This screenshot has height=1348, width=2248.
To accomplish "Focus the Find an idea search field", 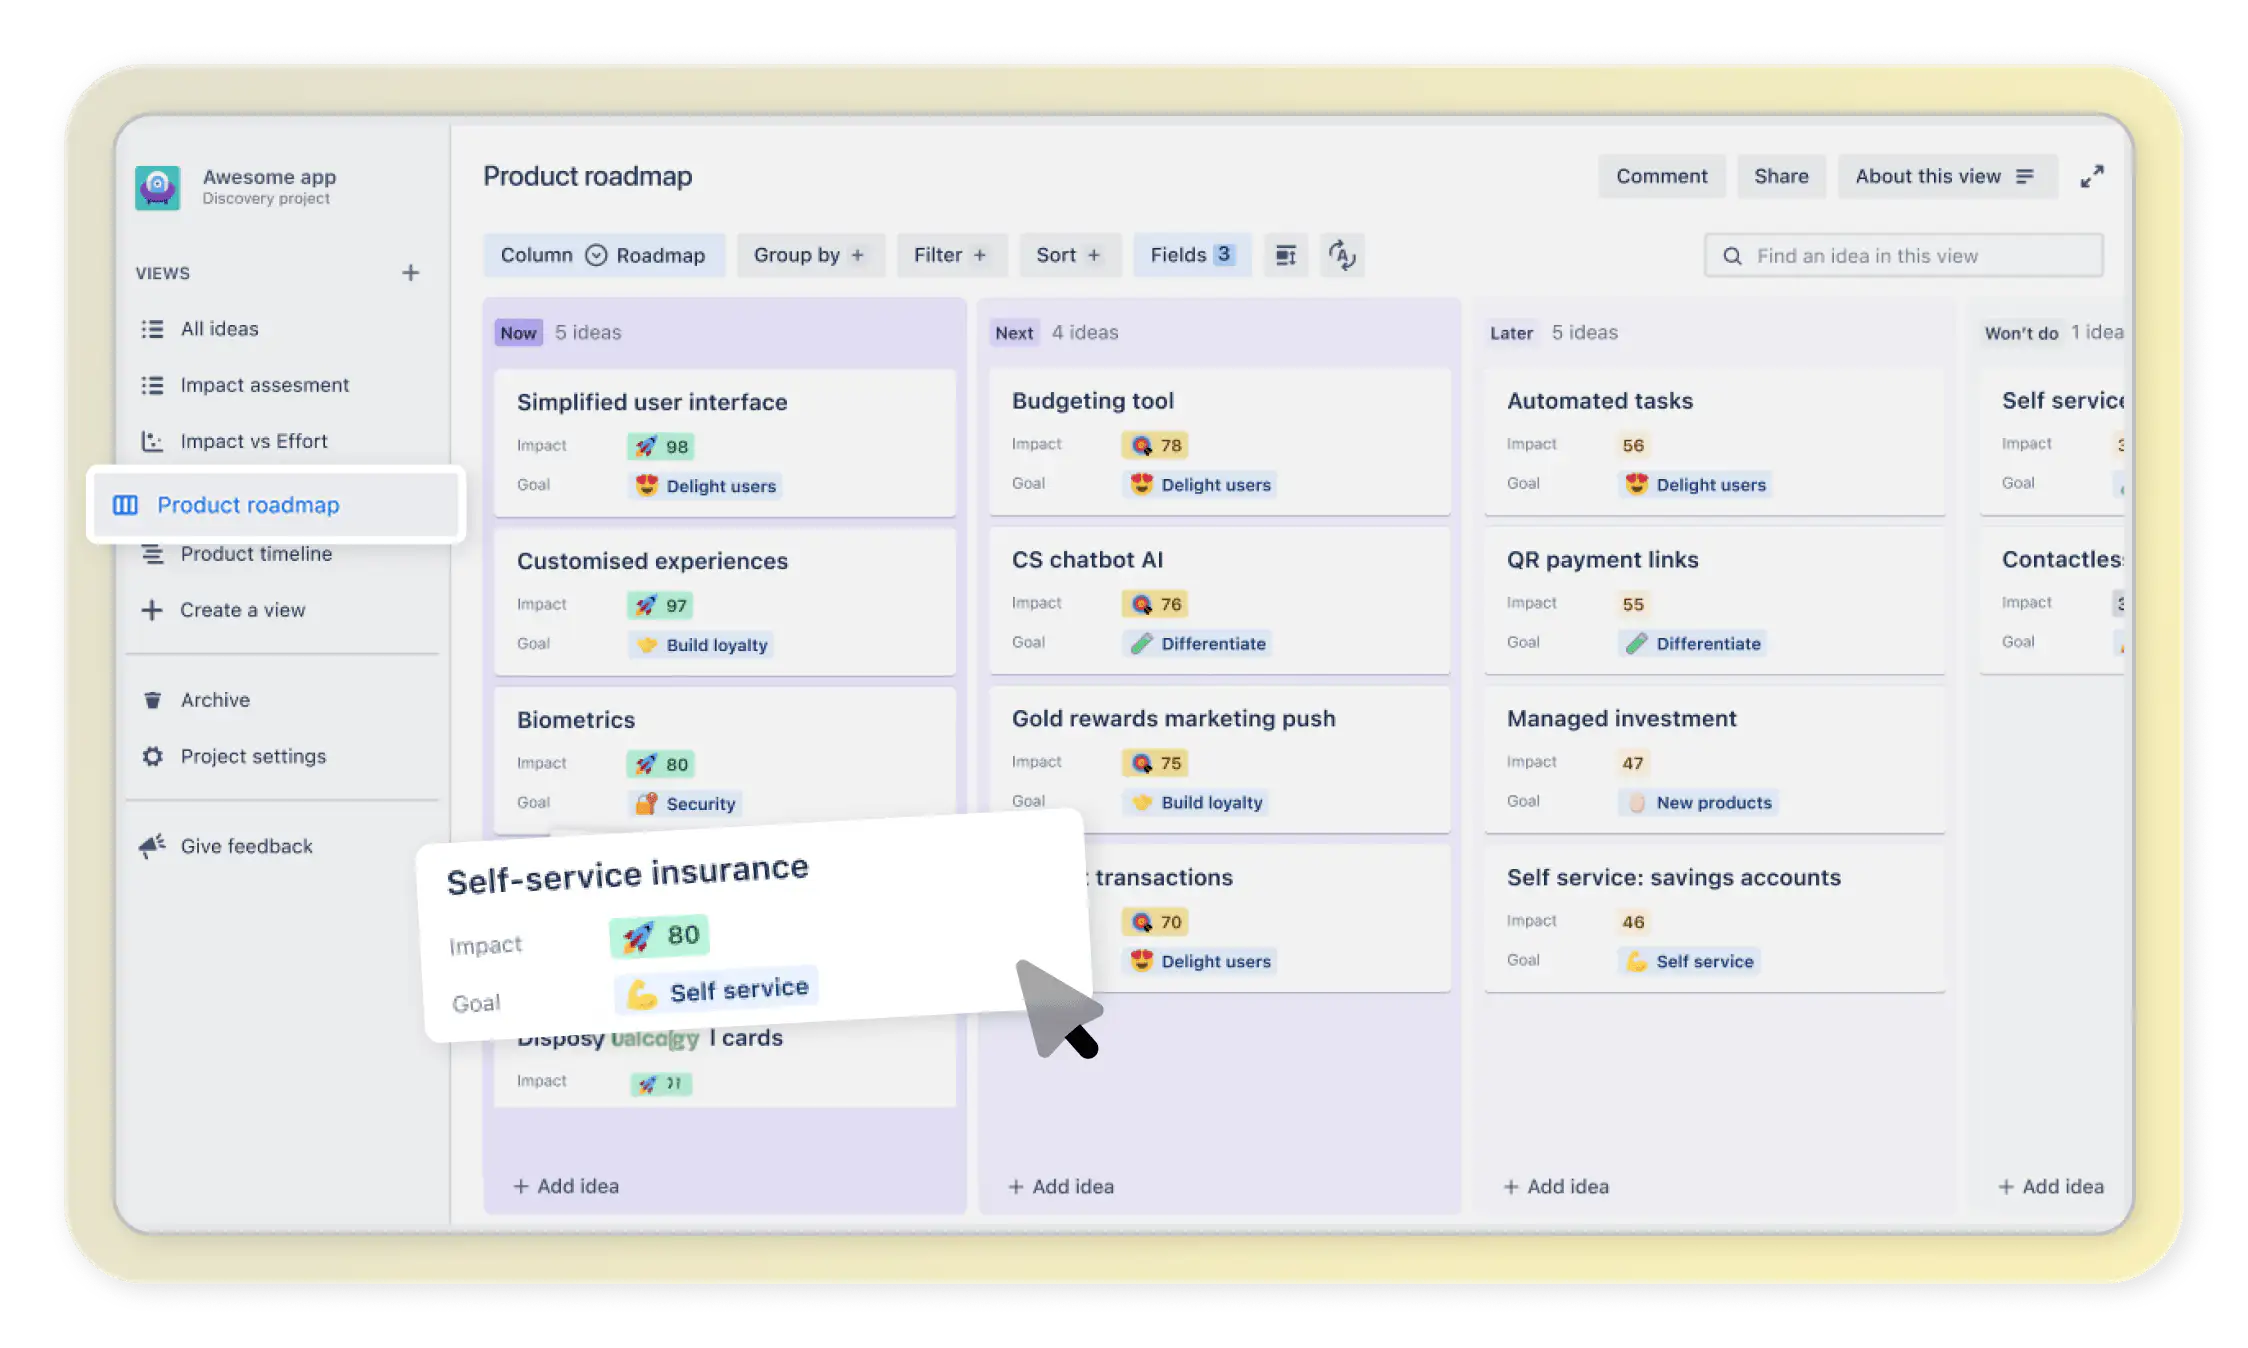I will [x=1903, y=256].
